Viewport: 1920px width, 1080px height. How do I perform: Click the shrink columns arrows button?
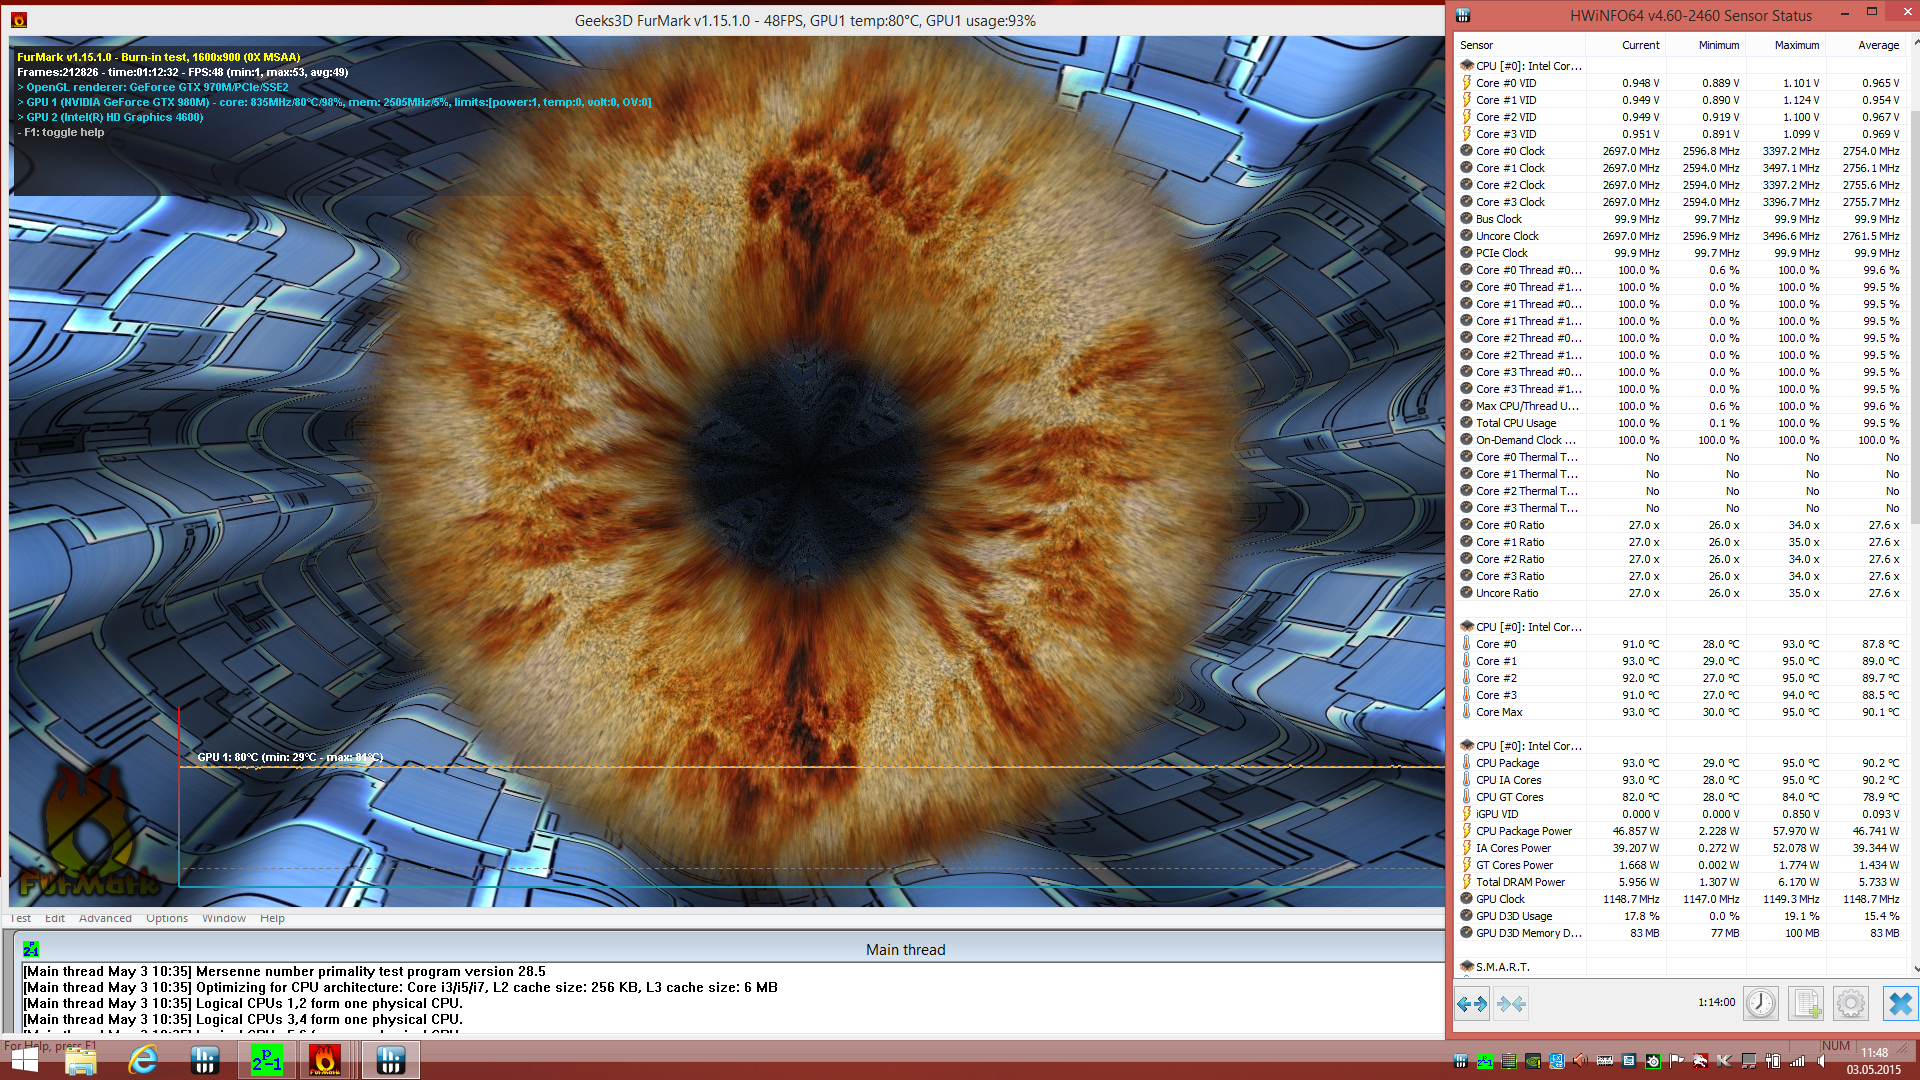click(1511, 1003)
